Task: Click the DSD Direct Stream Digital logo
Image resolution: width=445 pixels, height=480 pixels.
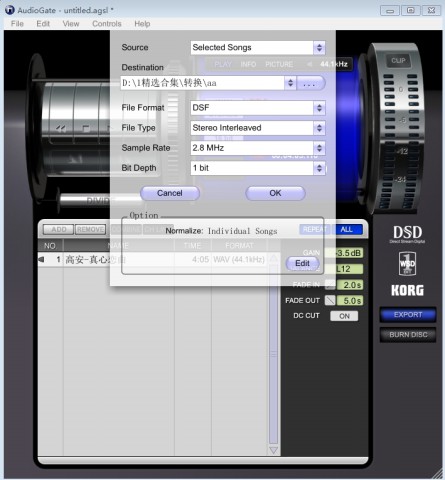Action: (x=407, y=234)
